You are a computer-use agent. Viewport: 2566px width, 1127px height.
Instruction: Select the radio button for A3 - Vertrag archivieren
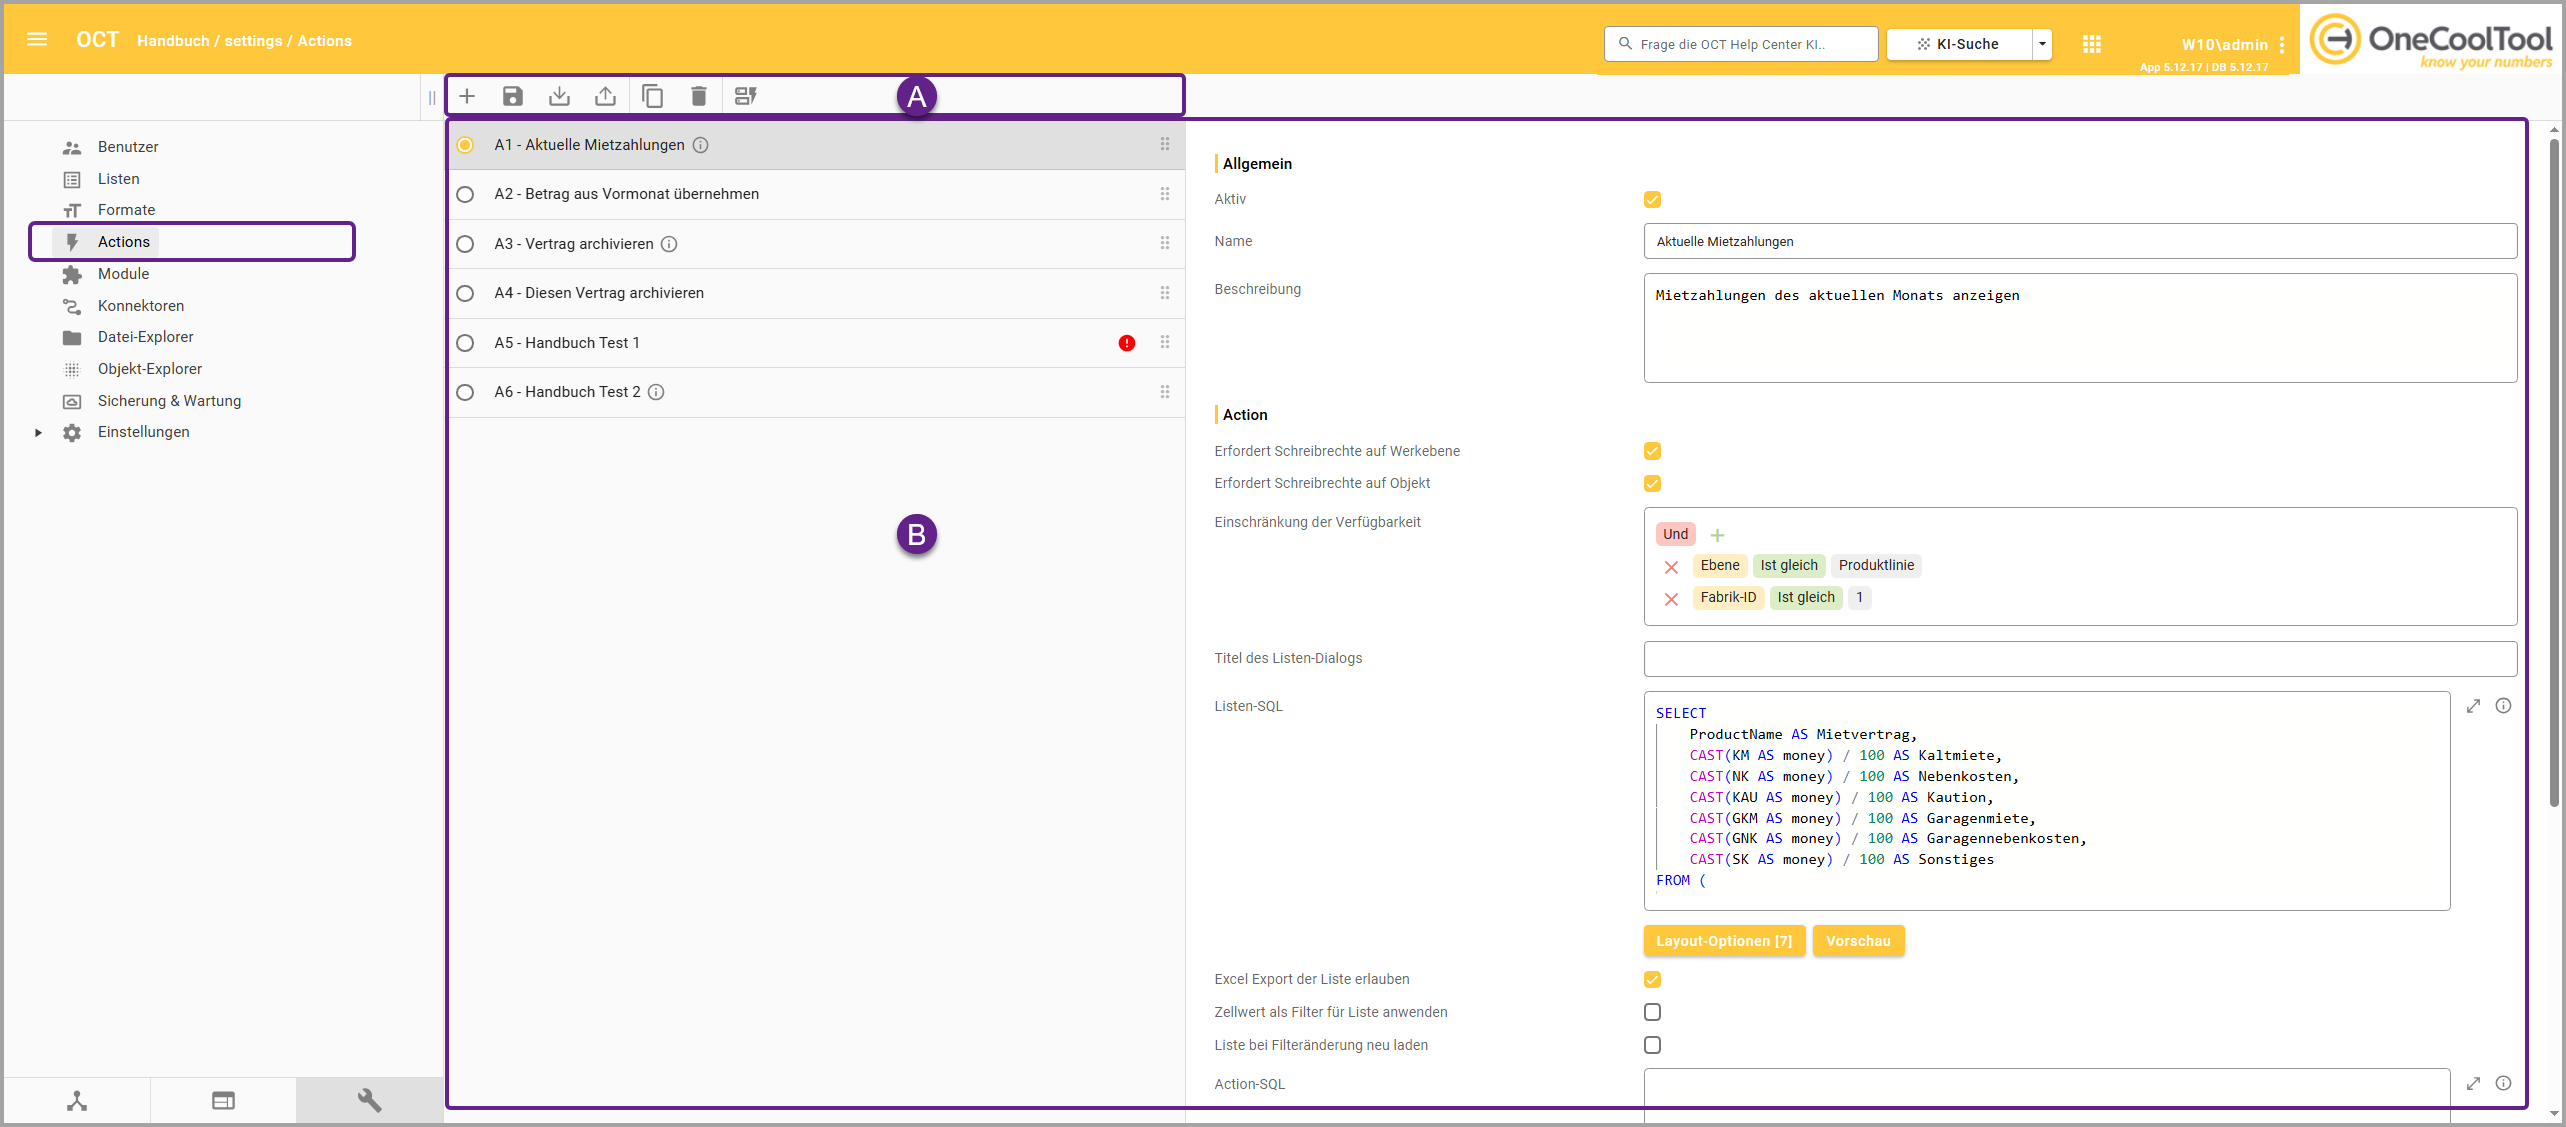click(x=465, y=244)
